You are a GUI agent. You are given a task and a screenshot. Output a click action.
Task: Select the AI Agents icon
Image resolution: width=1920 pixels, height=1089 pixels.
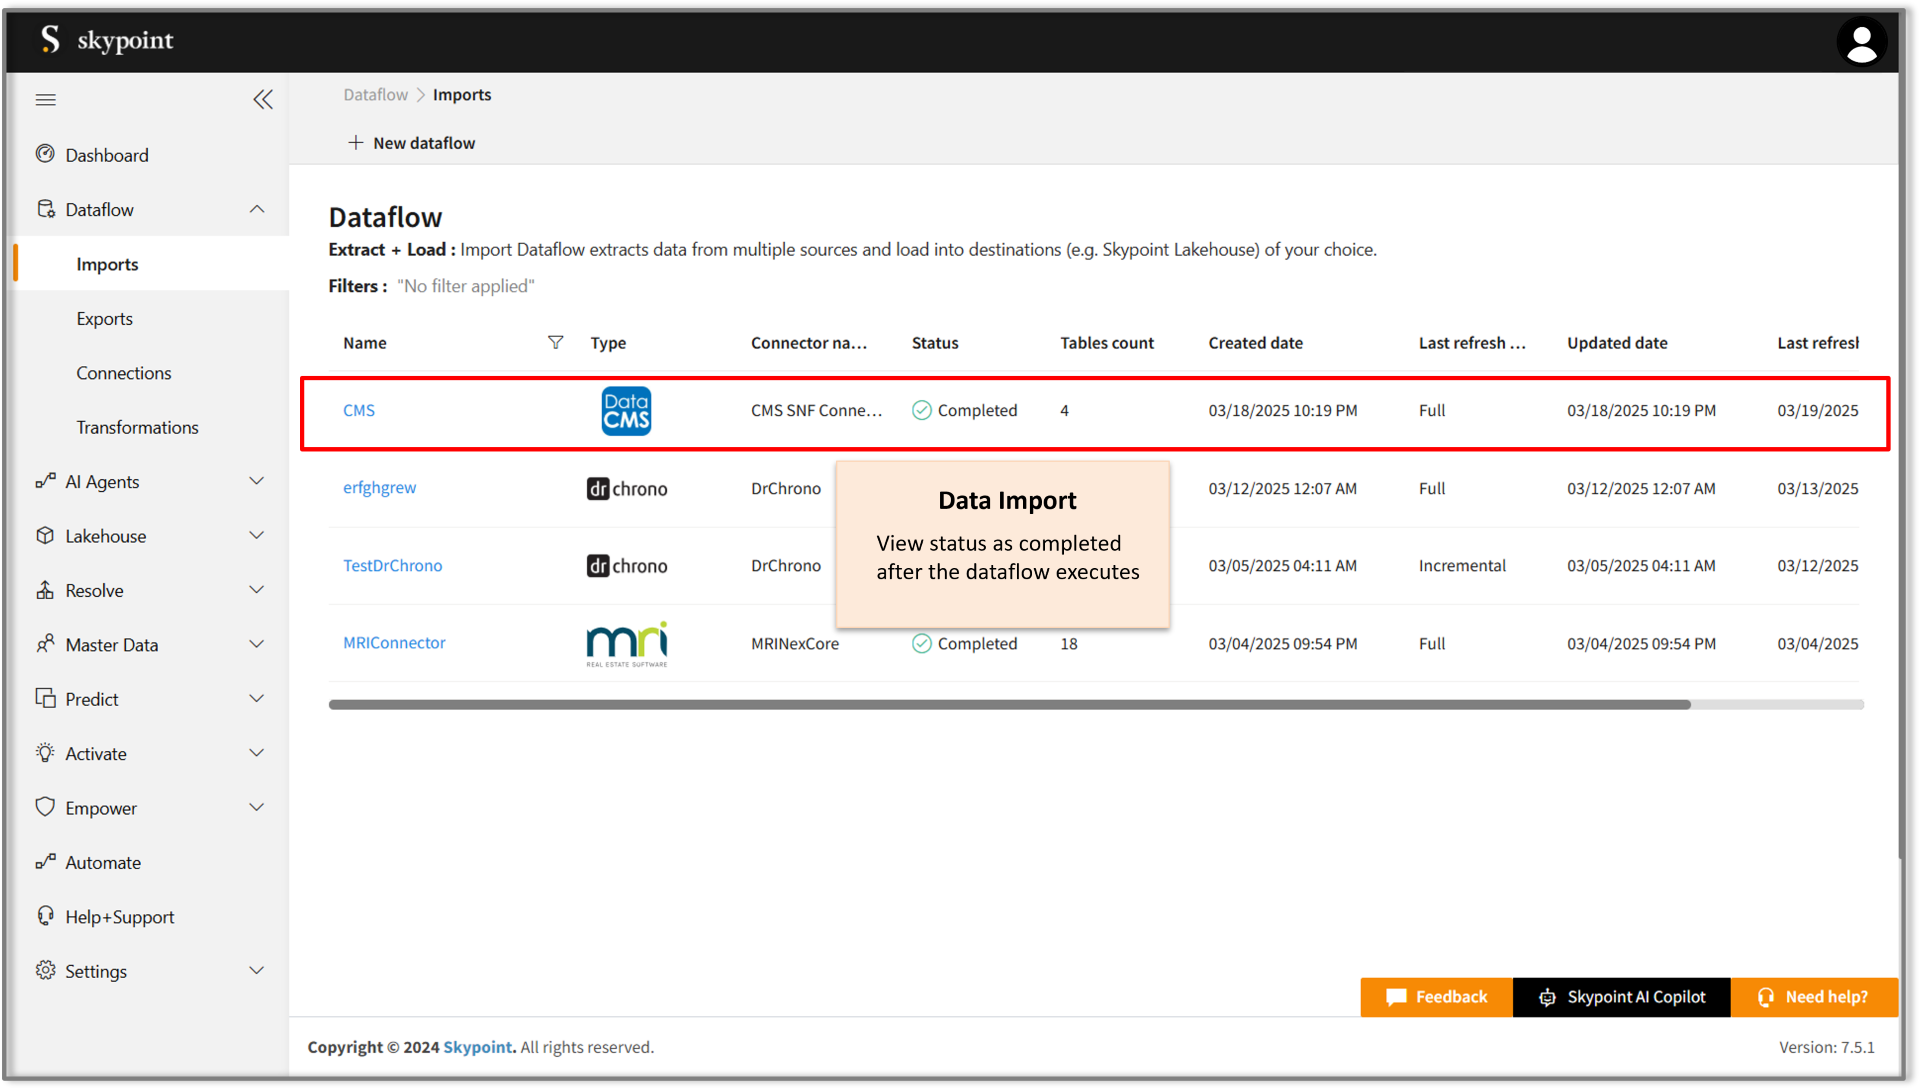pyautogui.click(x=46, y=481)
